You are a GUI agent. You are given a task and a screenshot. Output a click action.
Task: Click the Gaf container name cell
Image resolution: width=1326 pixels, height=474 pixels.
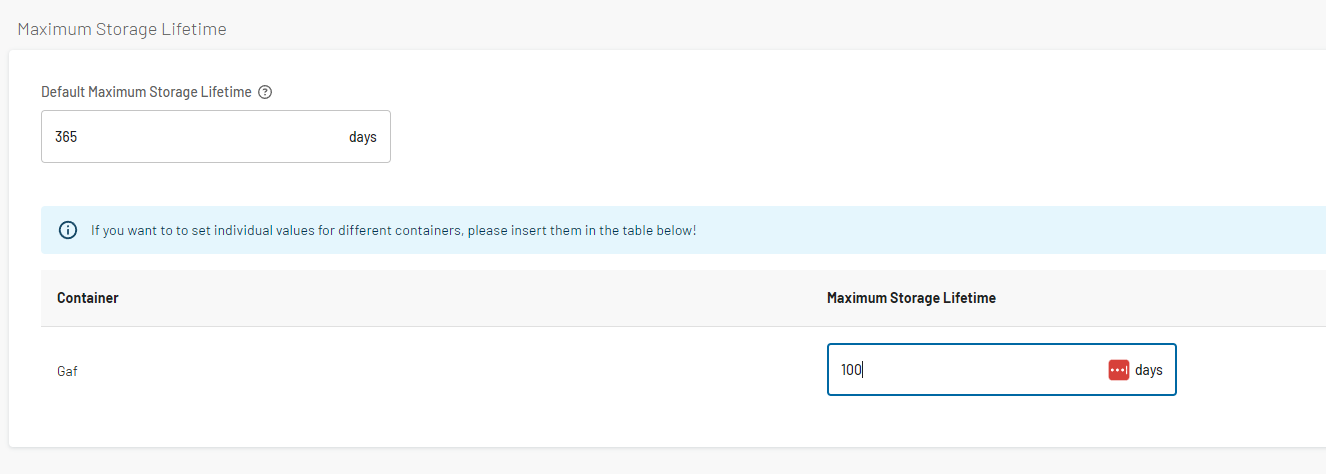(x=67, y=371)
